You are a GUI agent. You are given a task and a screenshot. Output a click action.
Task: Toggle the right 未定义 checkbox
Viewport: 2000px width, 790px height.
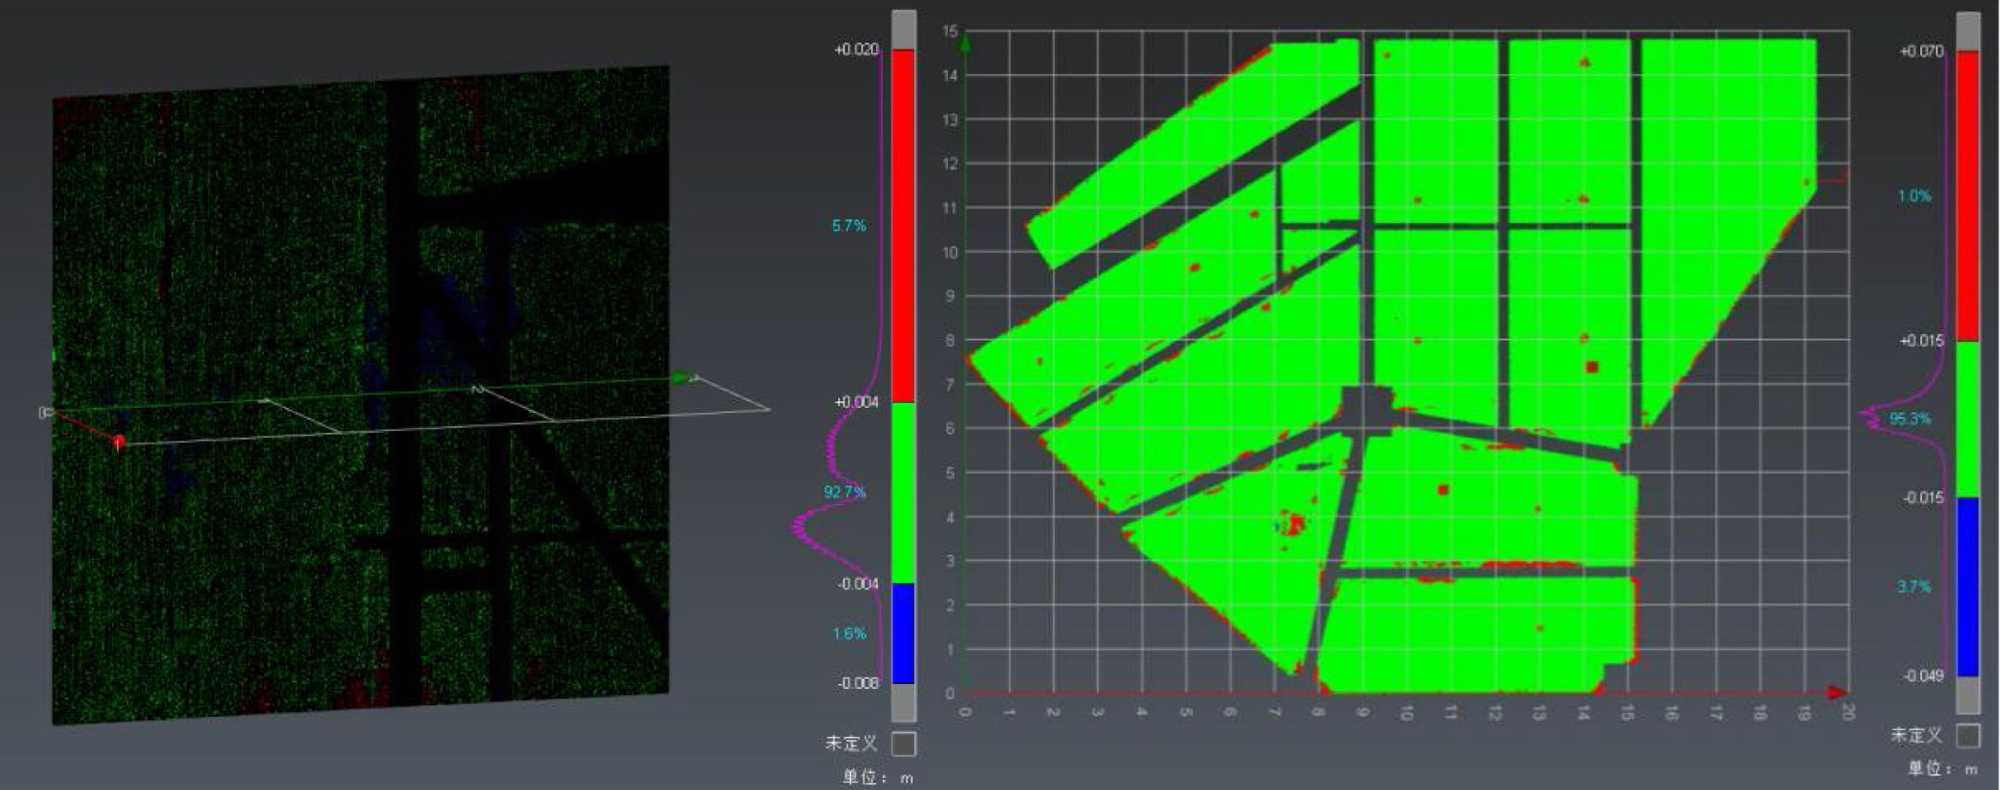pyautogui.click(x=1968, y=736)
